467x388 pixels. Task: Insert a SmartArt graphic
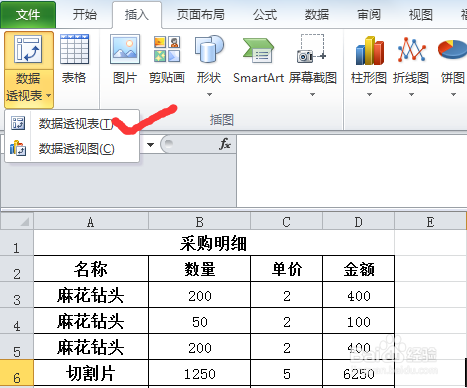pyautogui.click(x=258, y=50)
